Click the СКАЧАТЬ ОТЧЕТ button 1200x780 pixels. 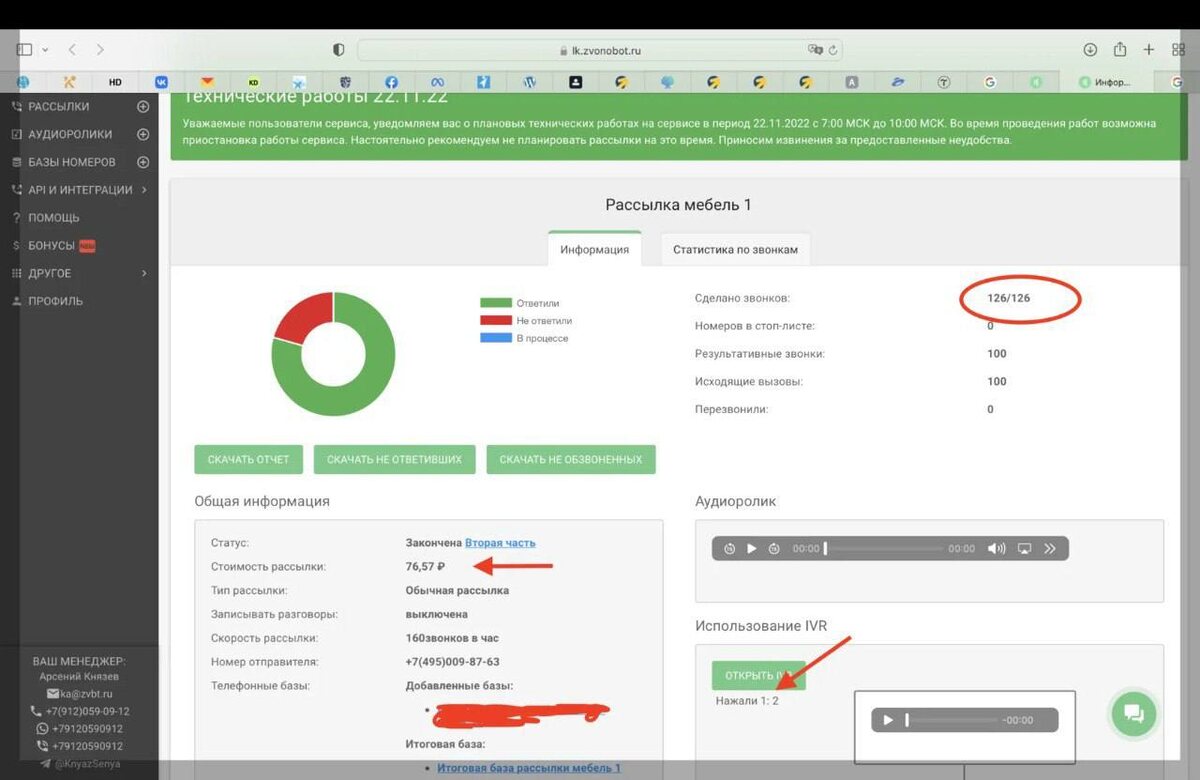tap(248, 459)
